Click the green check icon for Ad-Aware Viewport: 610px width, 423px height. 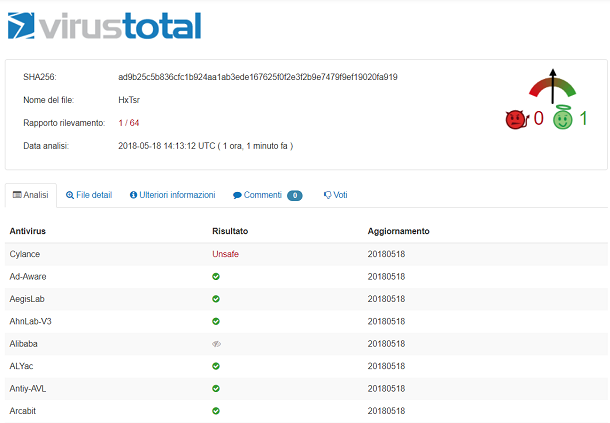pos(216,277)
